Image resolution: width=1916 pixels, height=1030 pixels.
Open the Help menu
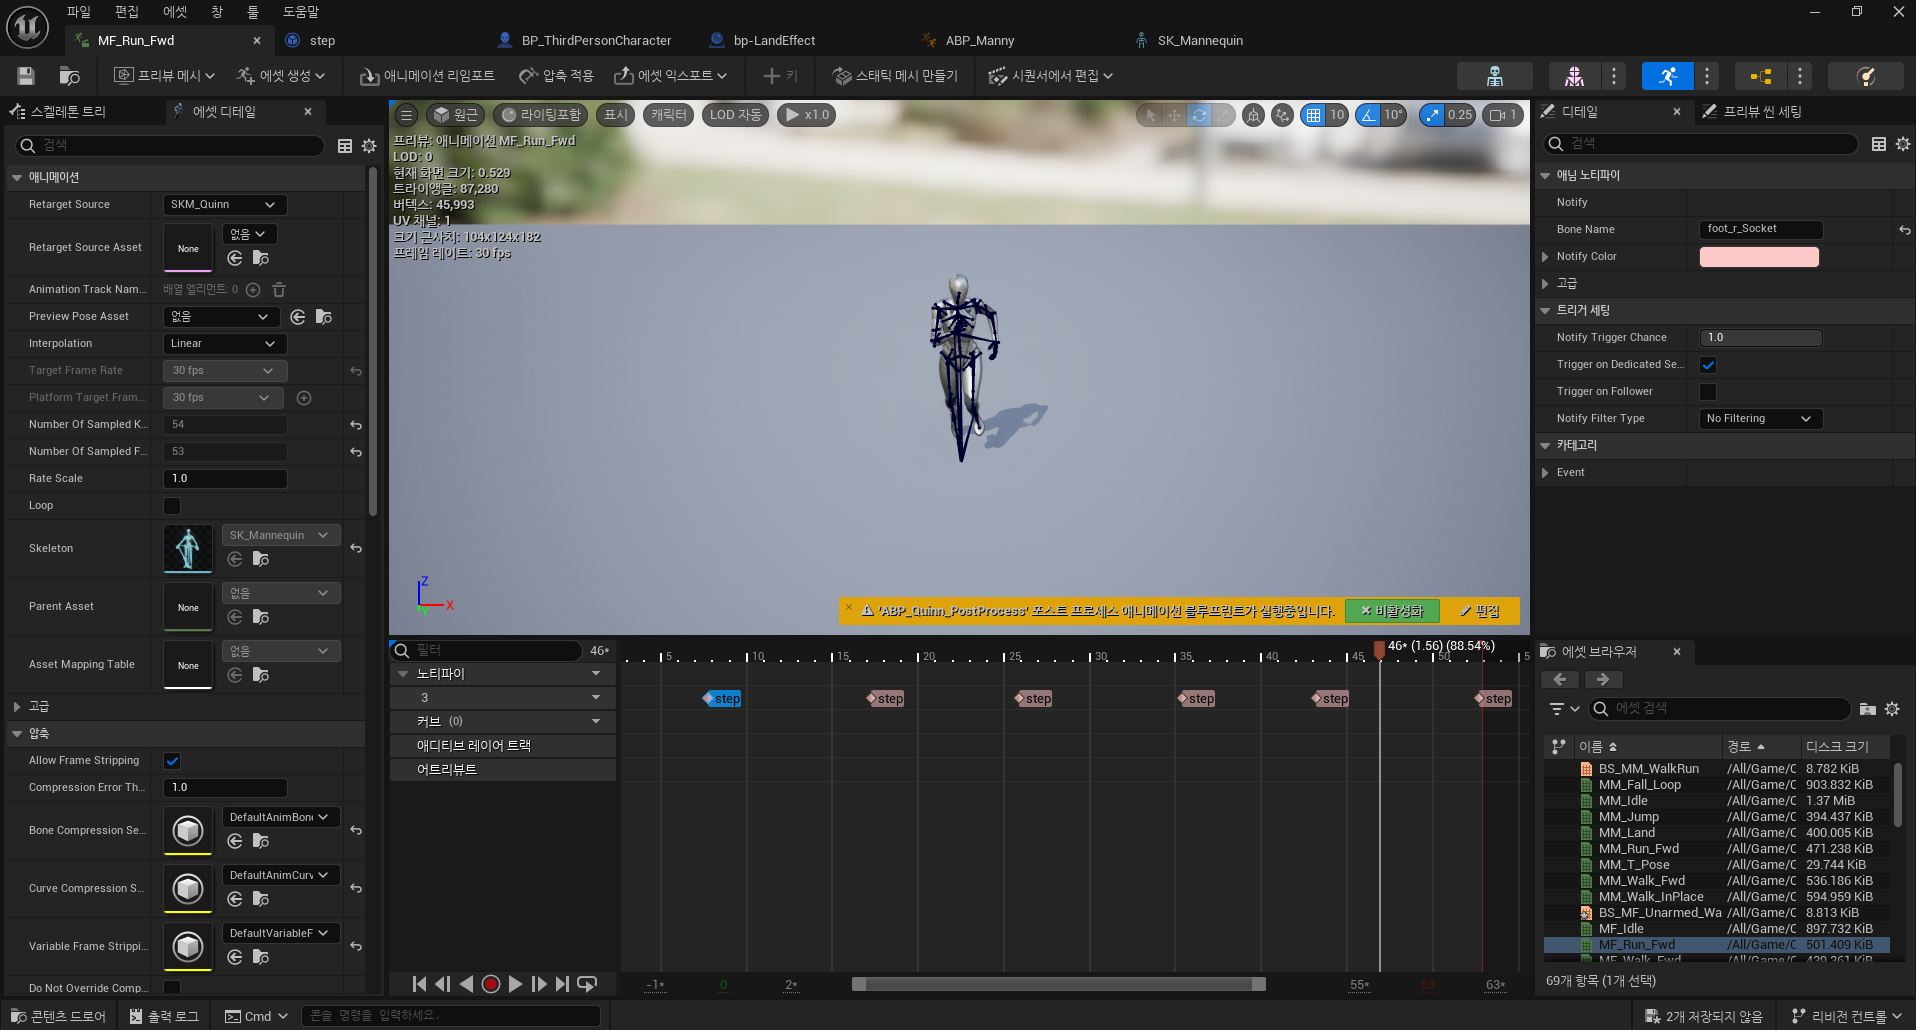[300, 12]
